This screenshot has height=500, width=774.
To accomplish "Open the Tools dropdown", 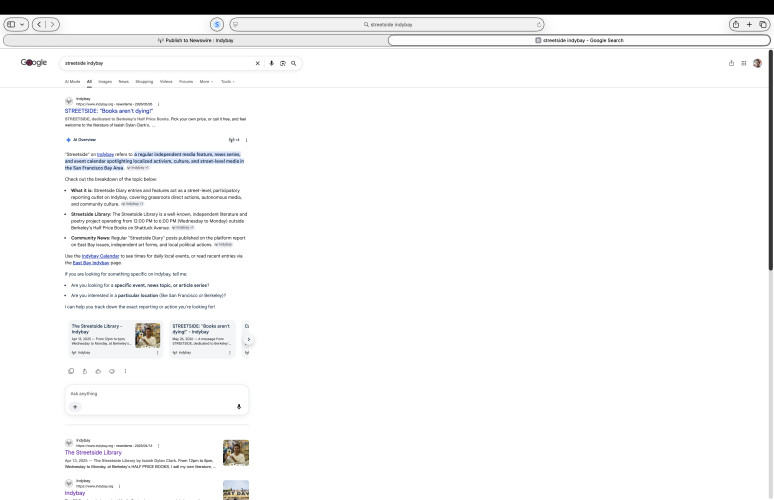I will (x=228, y=81).
